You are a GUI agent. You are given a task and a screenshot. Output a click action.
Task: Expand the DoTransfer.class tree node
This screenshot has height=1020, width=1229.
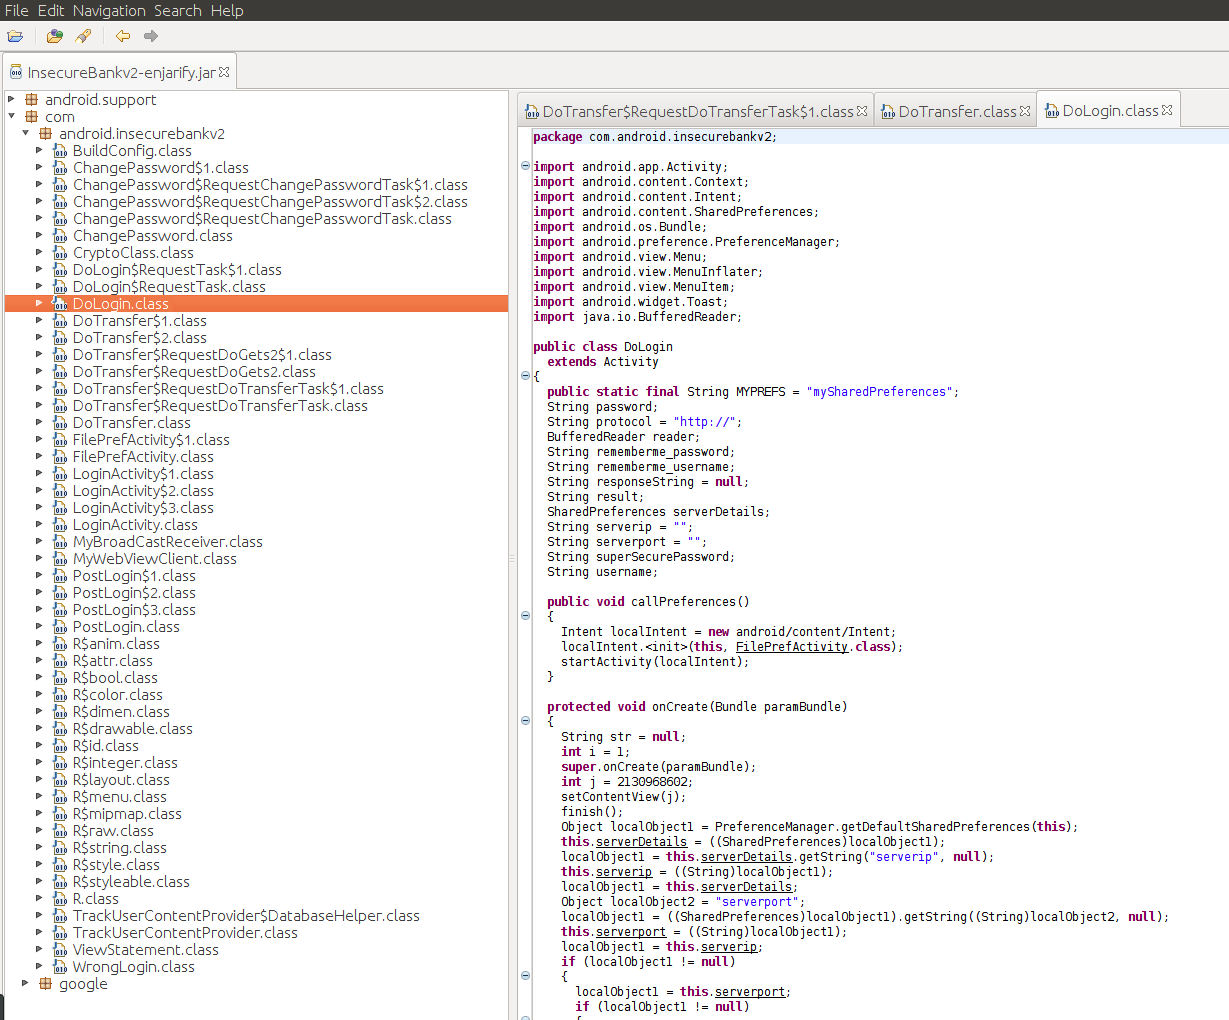click(x=39, y=422)
